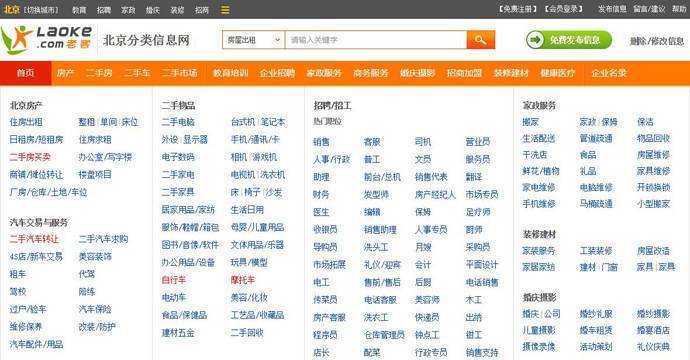Open the 家政服务 navigation tab

pyautogui.click(x=324, y=73)
